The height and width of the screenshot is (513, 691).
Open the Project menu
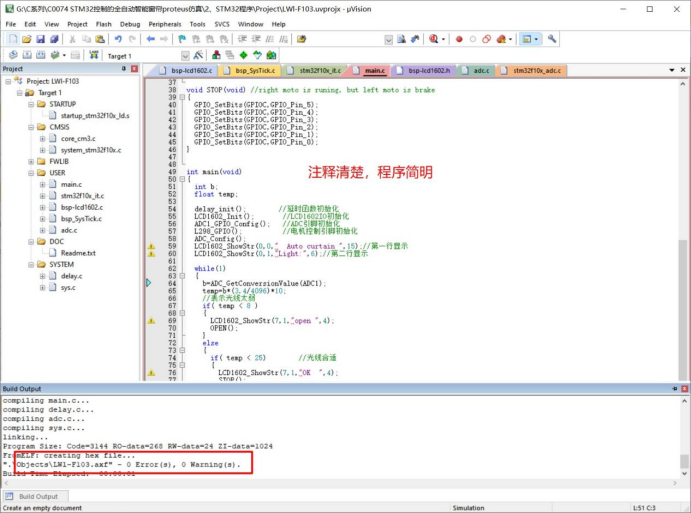coord(77,24)
